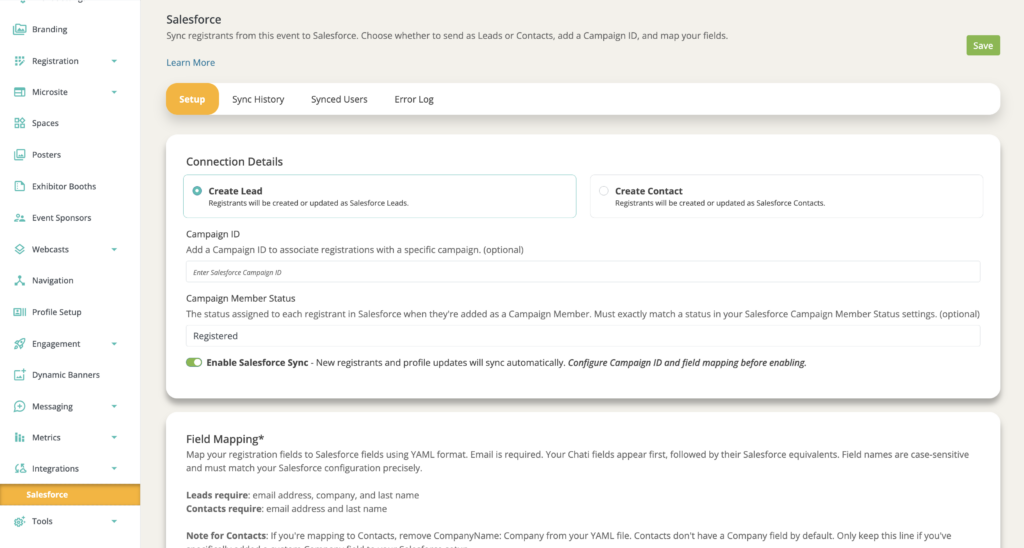The height and width of the screenshot is (548, 1024).
Task: Click the Create Contact option card
Action: click(786, 196)
